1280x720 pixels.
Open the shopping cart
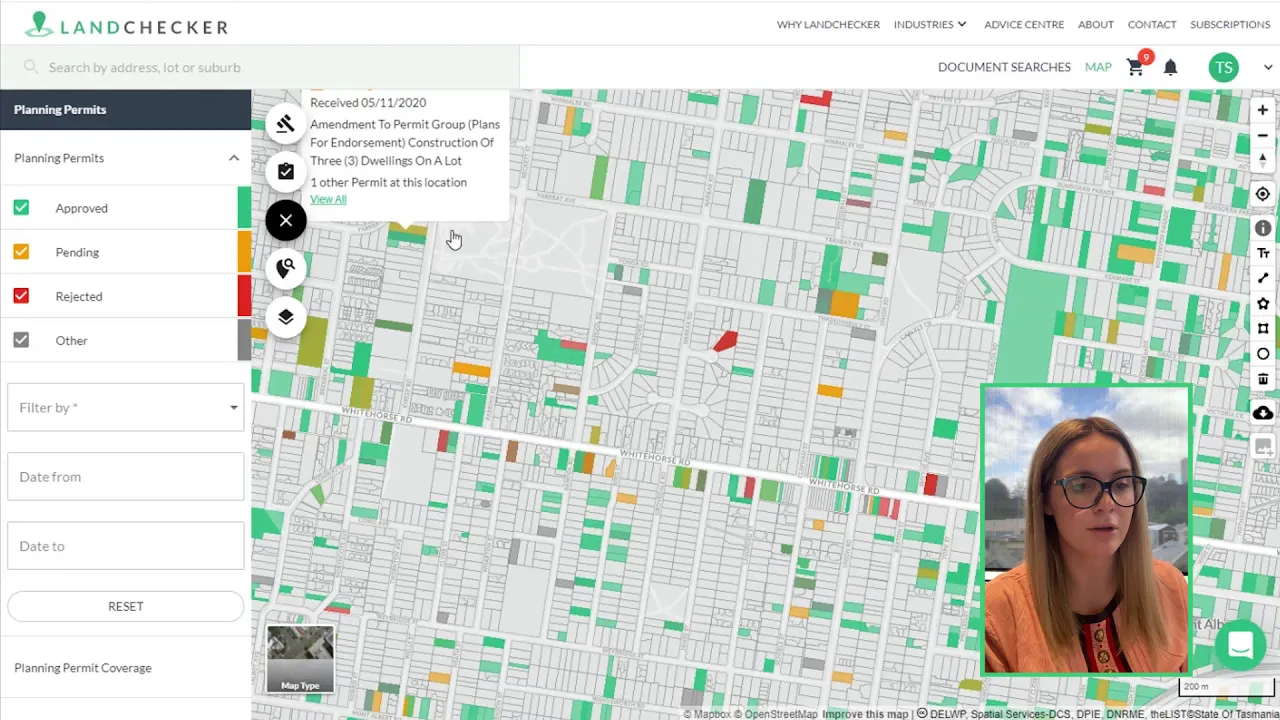1136,67
